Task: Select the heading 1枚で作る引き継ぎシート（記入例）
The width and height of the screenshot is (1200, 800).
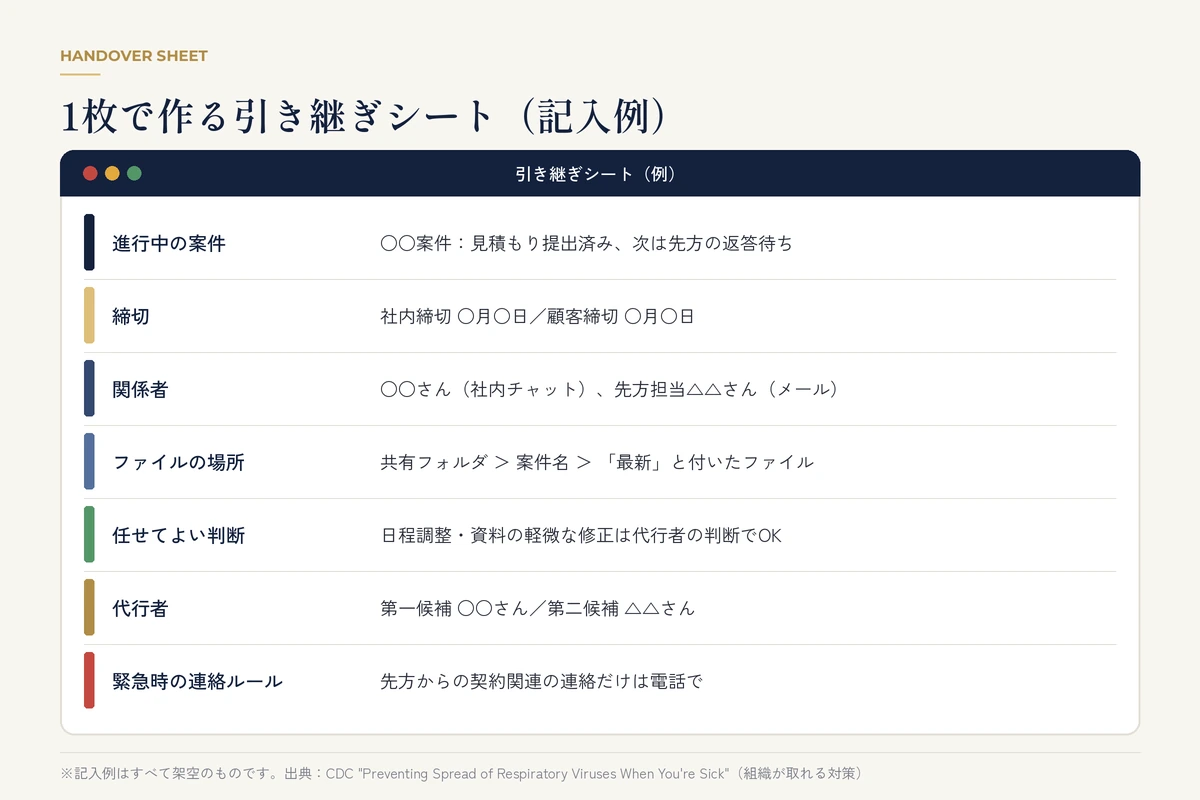Action: click(x=364, y=117)
